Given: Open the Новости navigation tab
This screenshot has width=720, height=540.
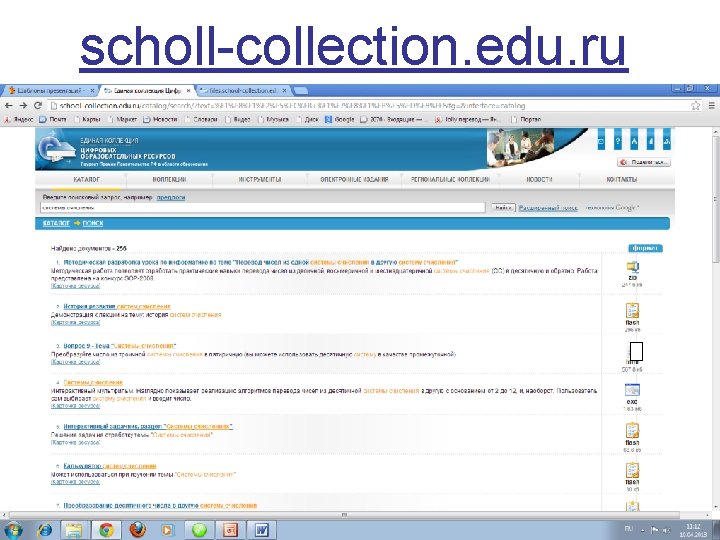Looking at the screenshot, I should click(539, 180).
